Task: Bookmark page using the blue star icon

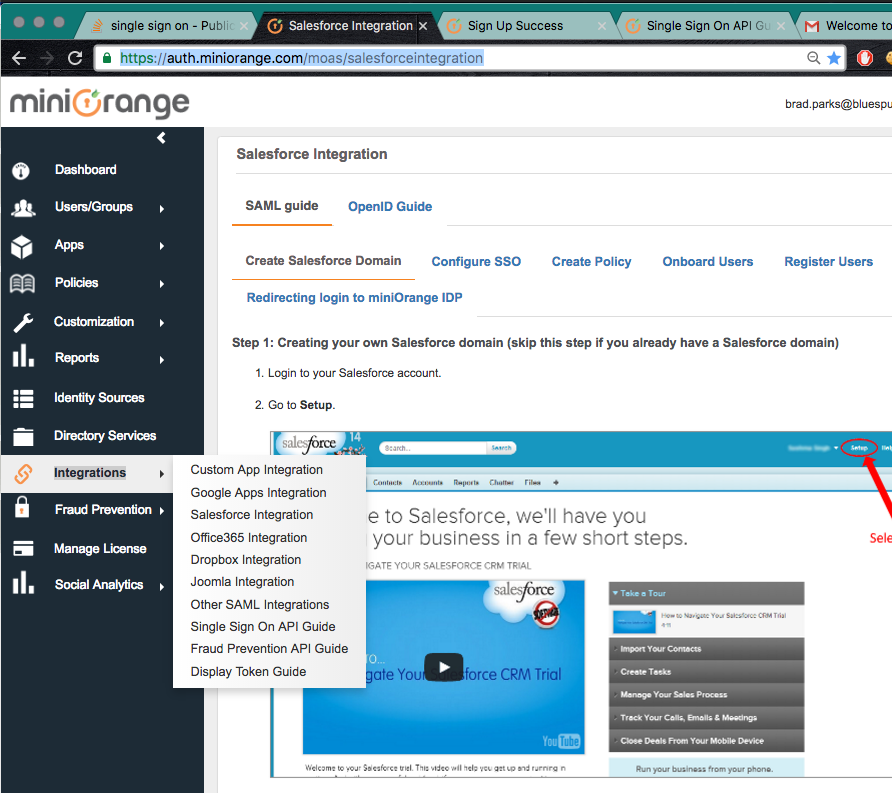Action: pyautogui.click(x=834, y=58)
